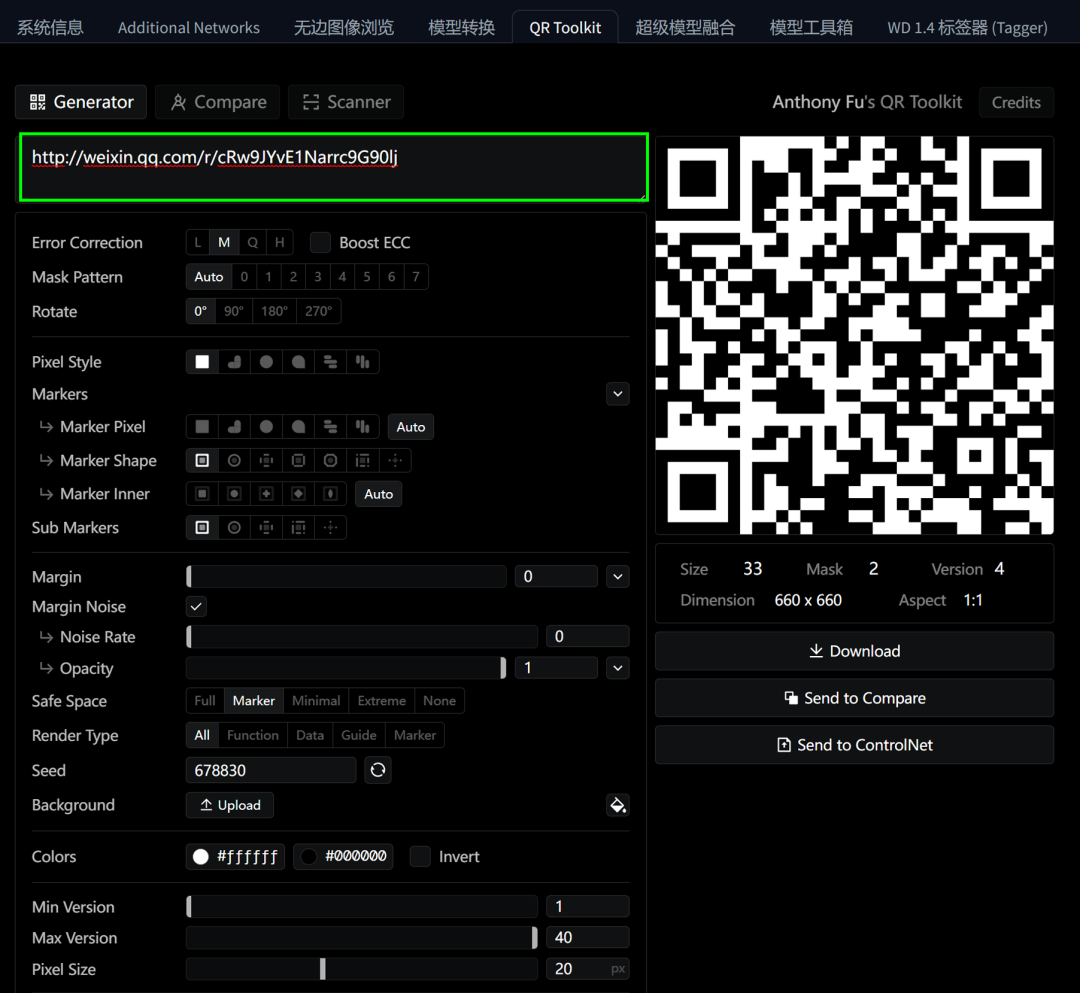1080x993 pixels.
Task: Select tiny-plus shape in Sub Markers row
Action: tap(331, 527)
